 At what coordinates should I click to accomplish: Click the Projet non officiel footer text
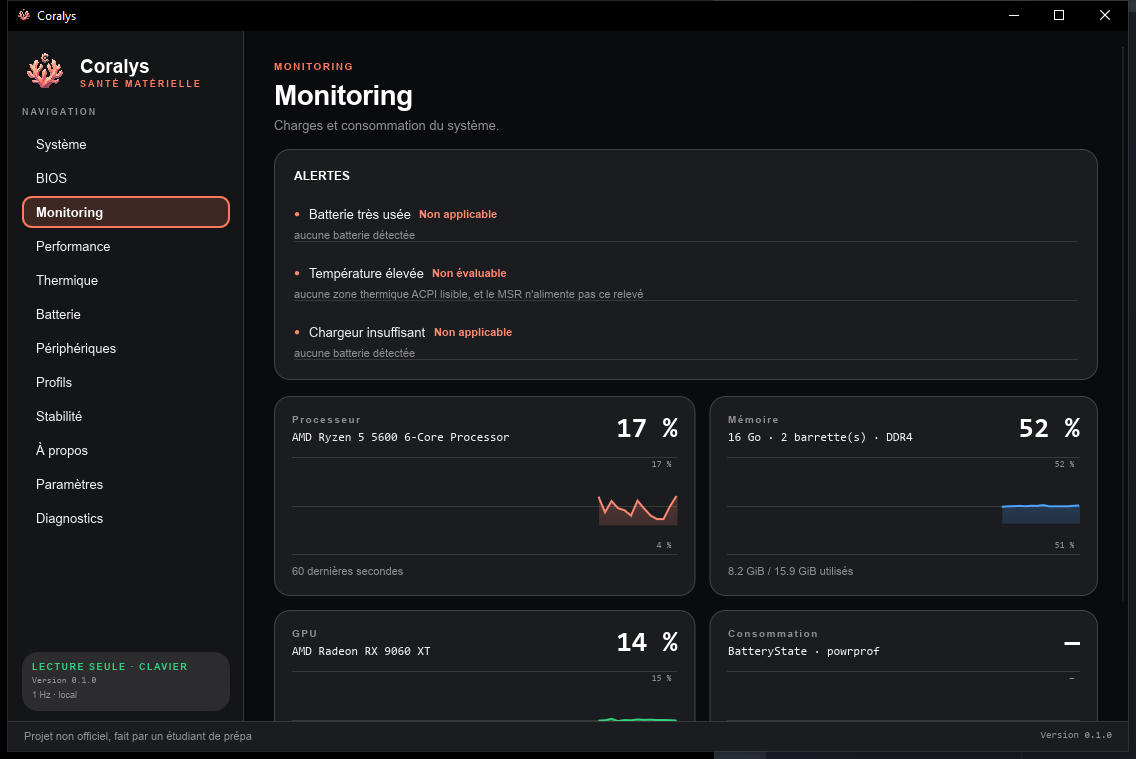click(138, 736)
